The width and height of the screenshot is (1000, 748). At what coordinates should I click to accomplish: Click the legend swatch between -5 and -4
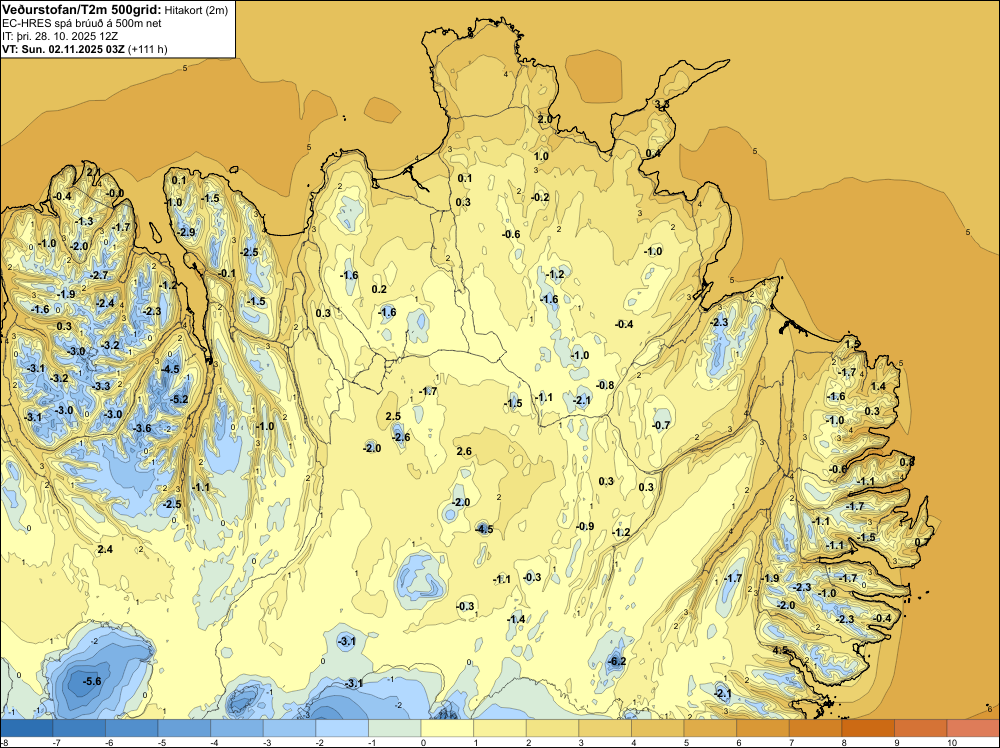tap(184, 728)
